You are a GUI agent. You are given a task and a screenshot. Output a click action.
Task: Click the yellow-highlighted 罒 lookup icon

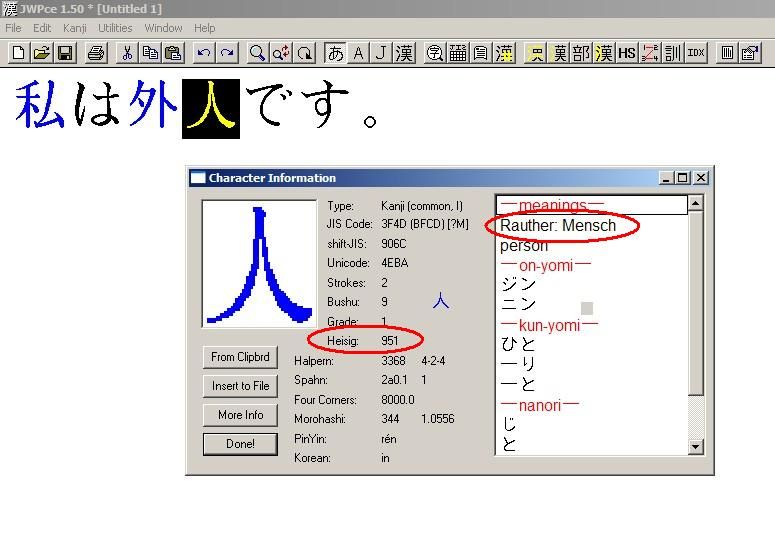pos(535,52)
